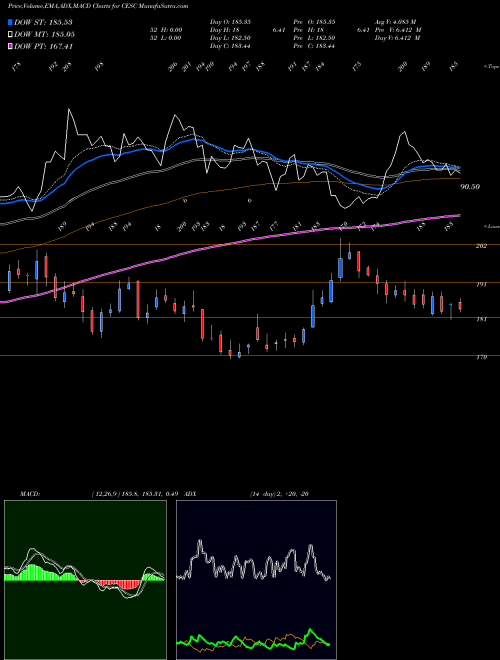The height and width of the screenshot is (660, 500).
Task: Click the 'Day O: 185.35' value
Action: point(230,22)
